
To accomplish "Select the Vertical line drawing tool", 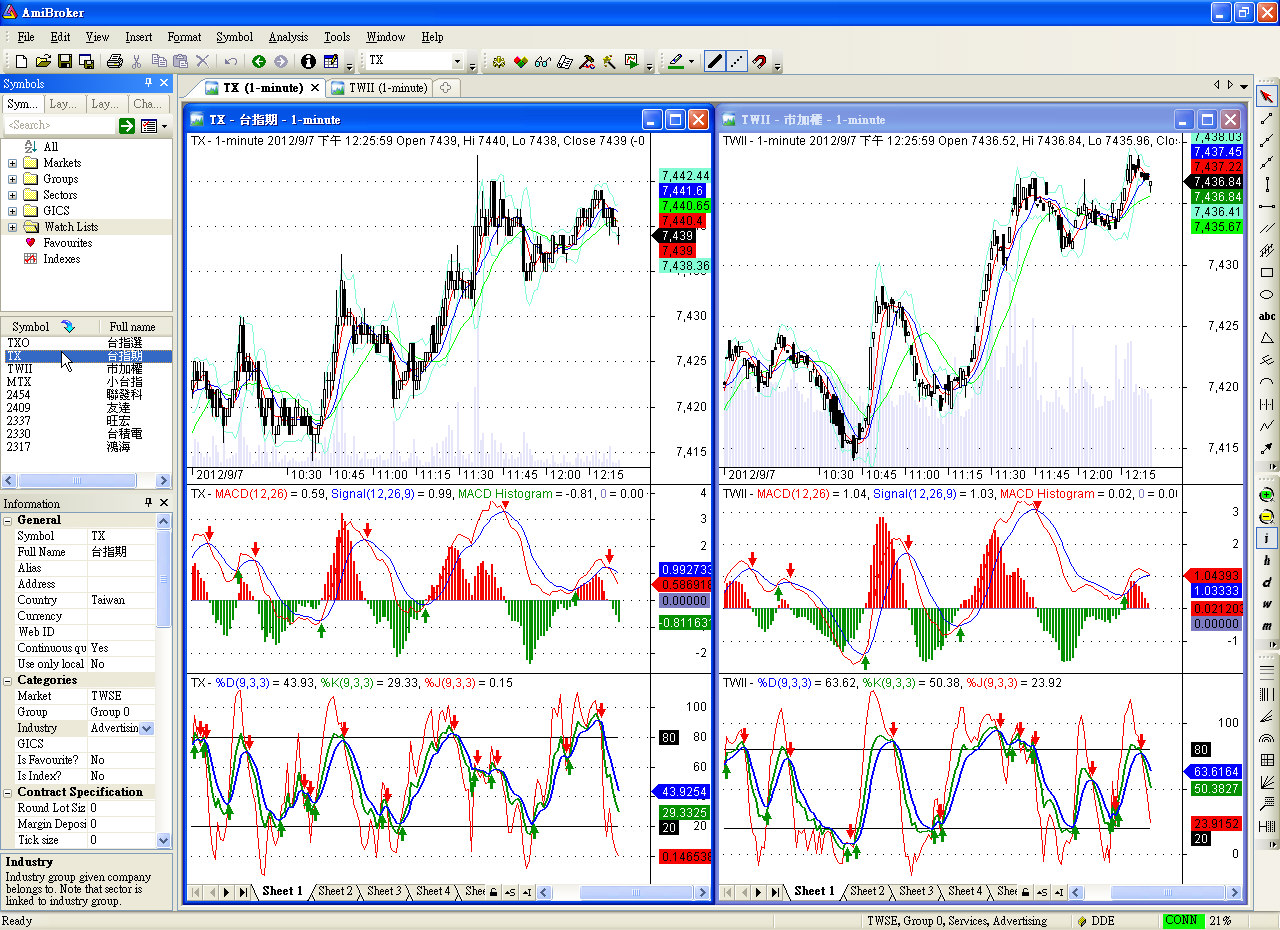I will pos(1267,184).
